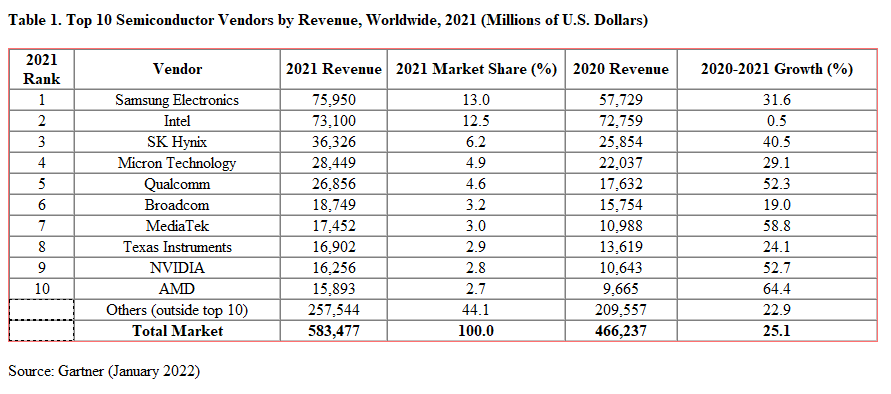The height and width of the screenshot is (394, 891).
Task: Select Intel growth value 0.5
Action: 777,121
